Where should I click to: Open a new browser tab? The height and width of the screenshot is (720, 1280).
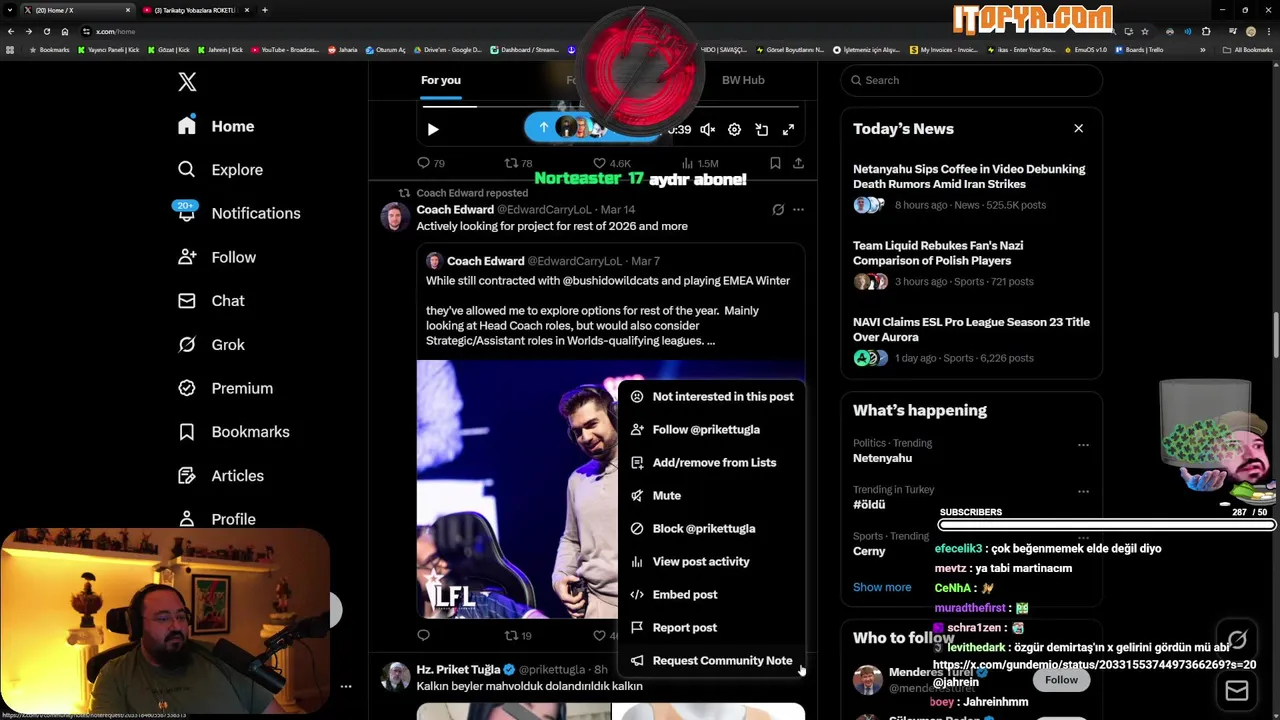click(x=264, y=10)
